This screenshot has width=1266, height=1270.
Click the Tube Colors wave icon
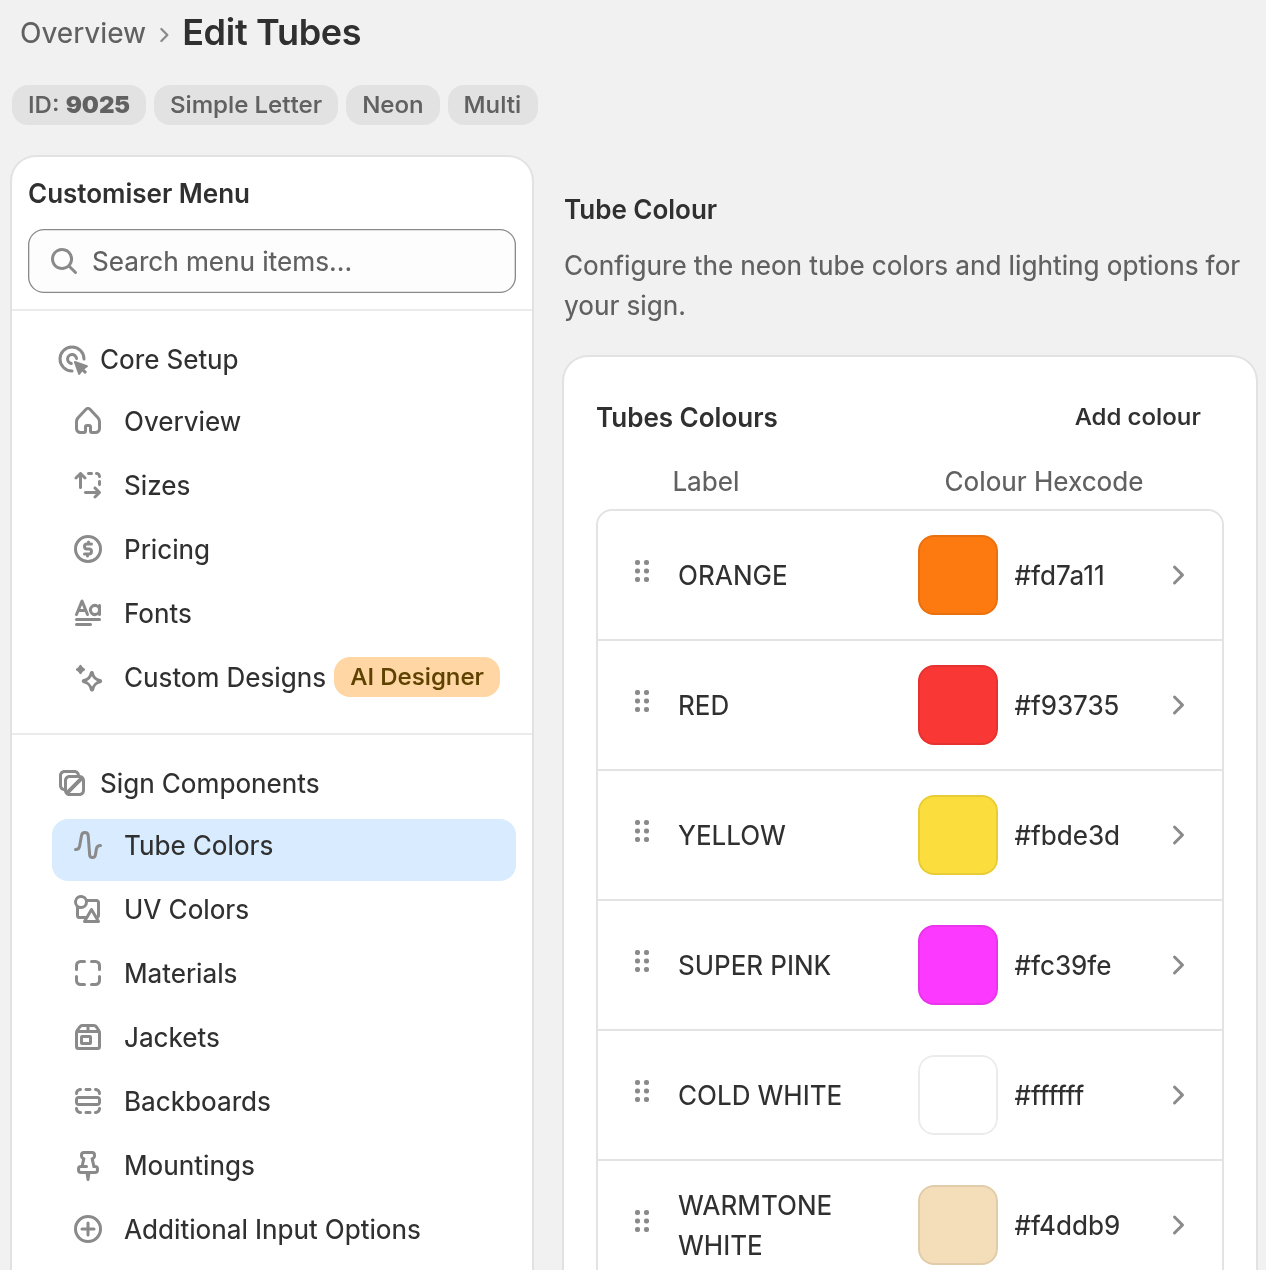[88, 845]
